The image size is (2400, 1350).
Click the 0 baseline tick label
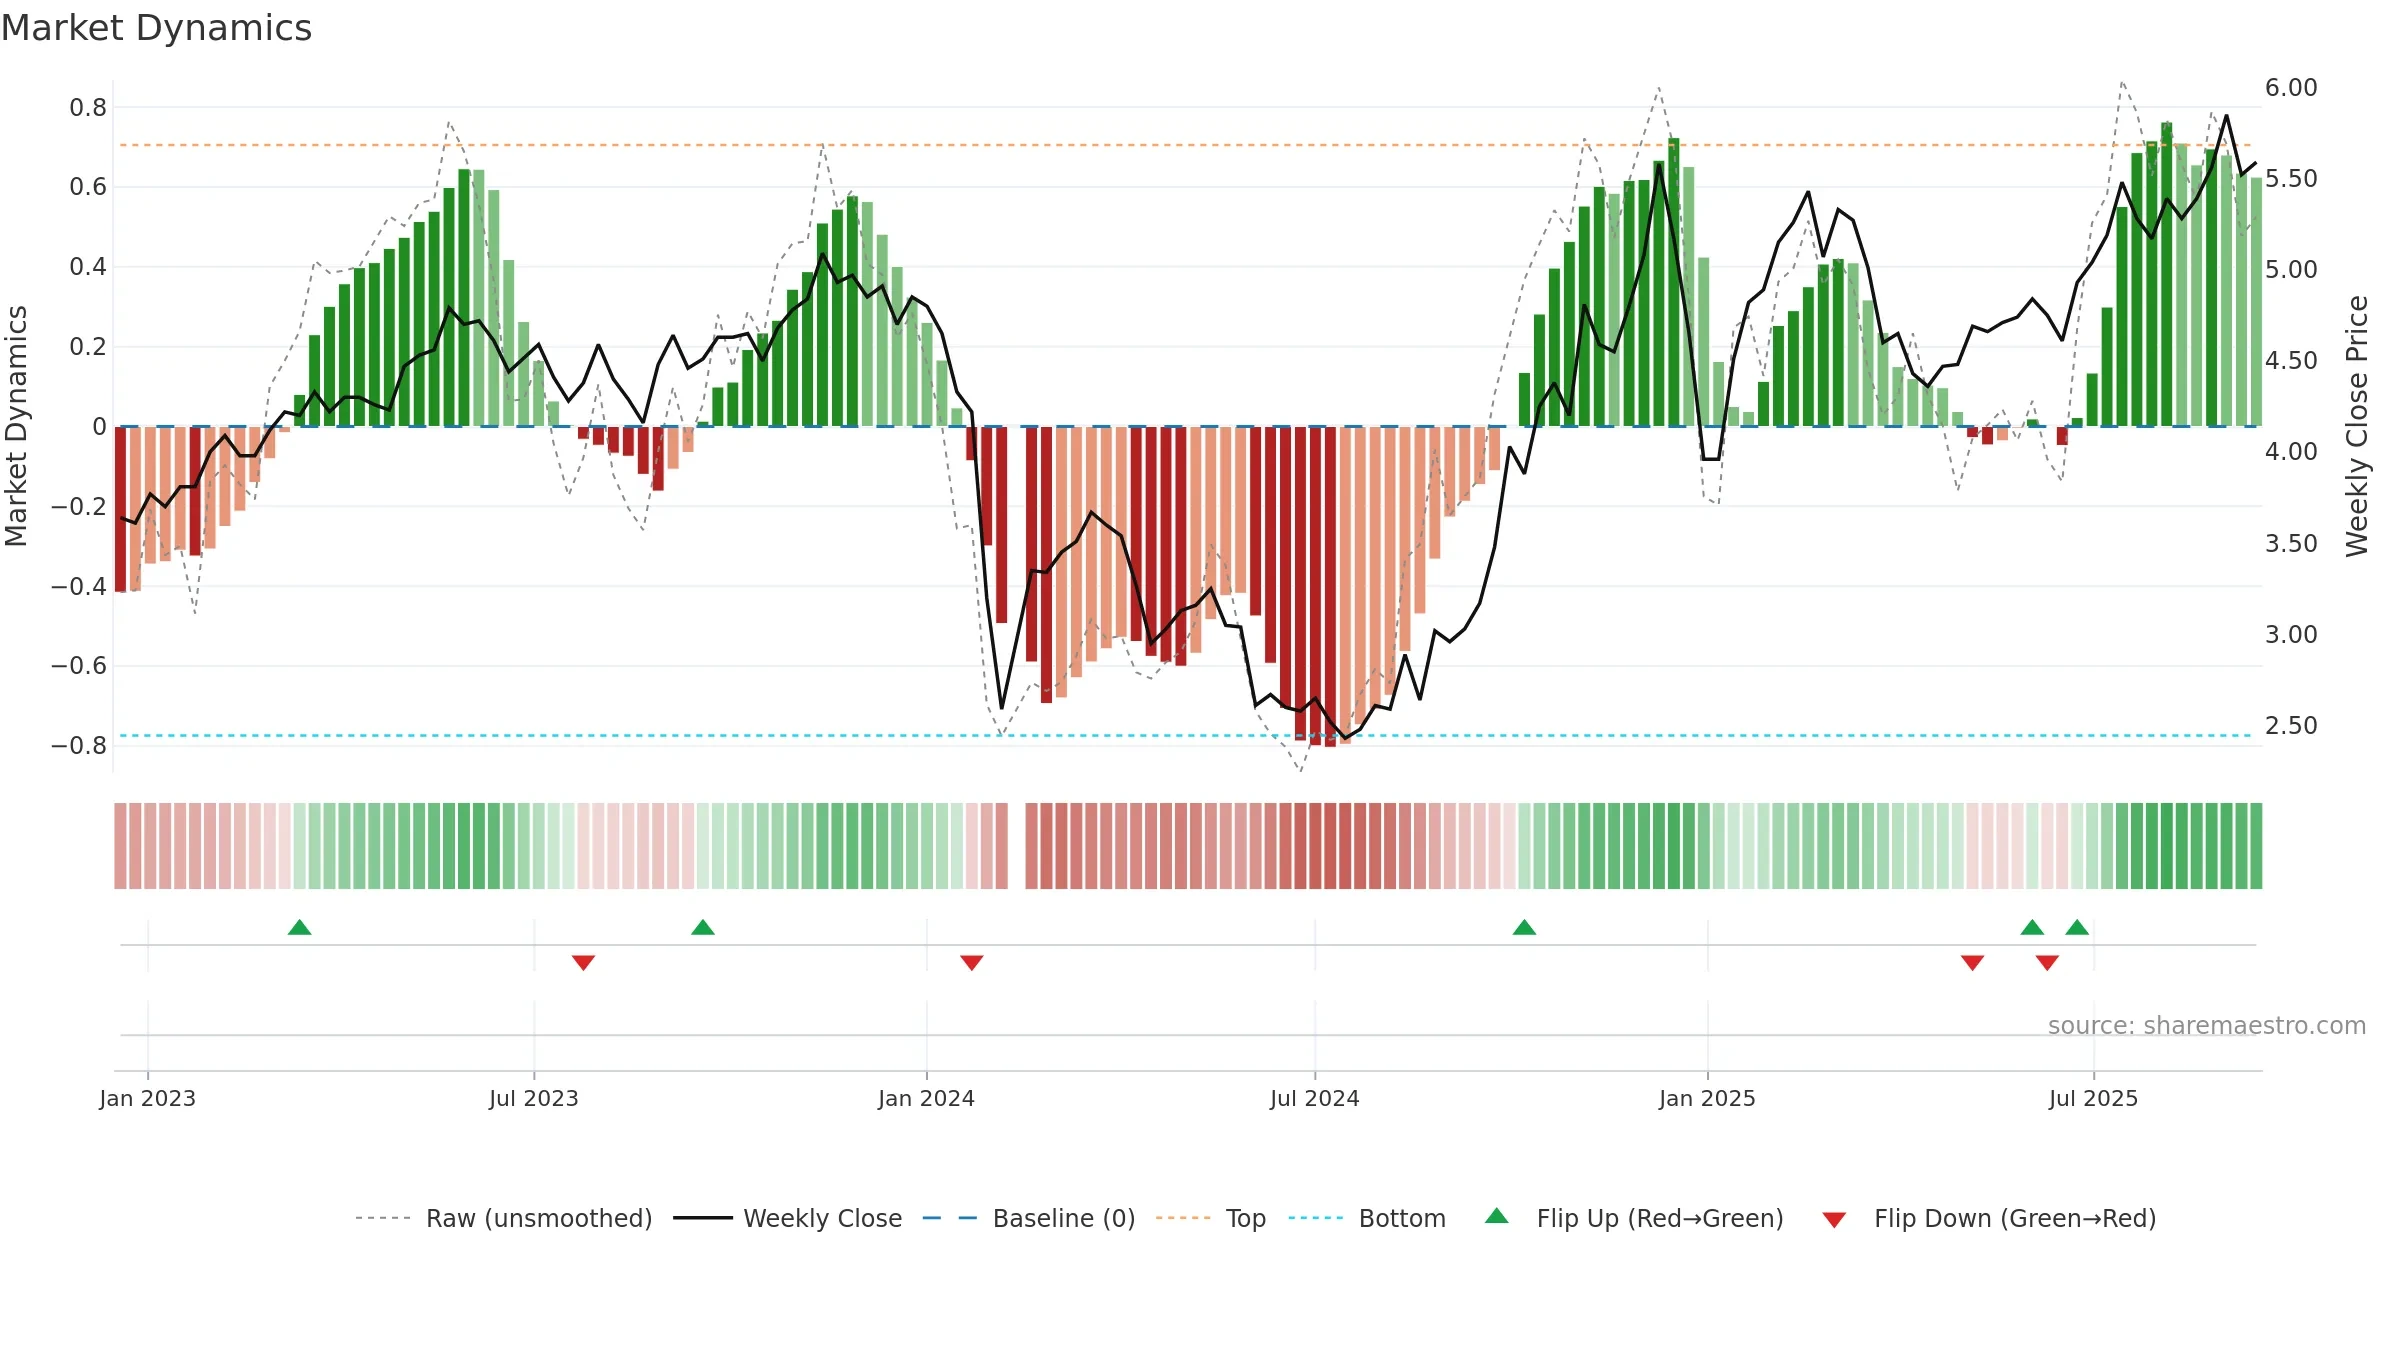(99, 427)
